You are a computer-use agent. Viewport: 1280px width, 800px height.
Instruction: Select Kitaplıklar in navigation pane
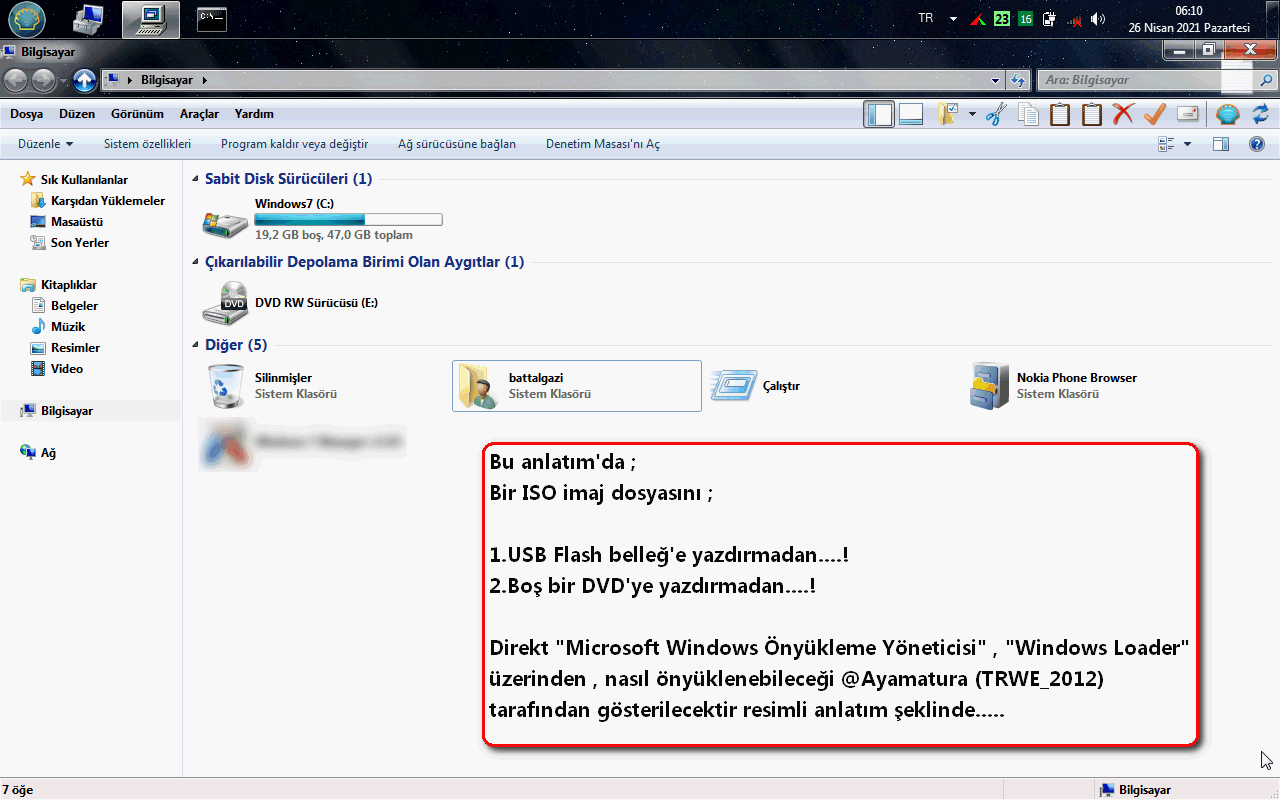69,285
